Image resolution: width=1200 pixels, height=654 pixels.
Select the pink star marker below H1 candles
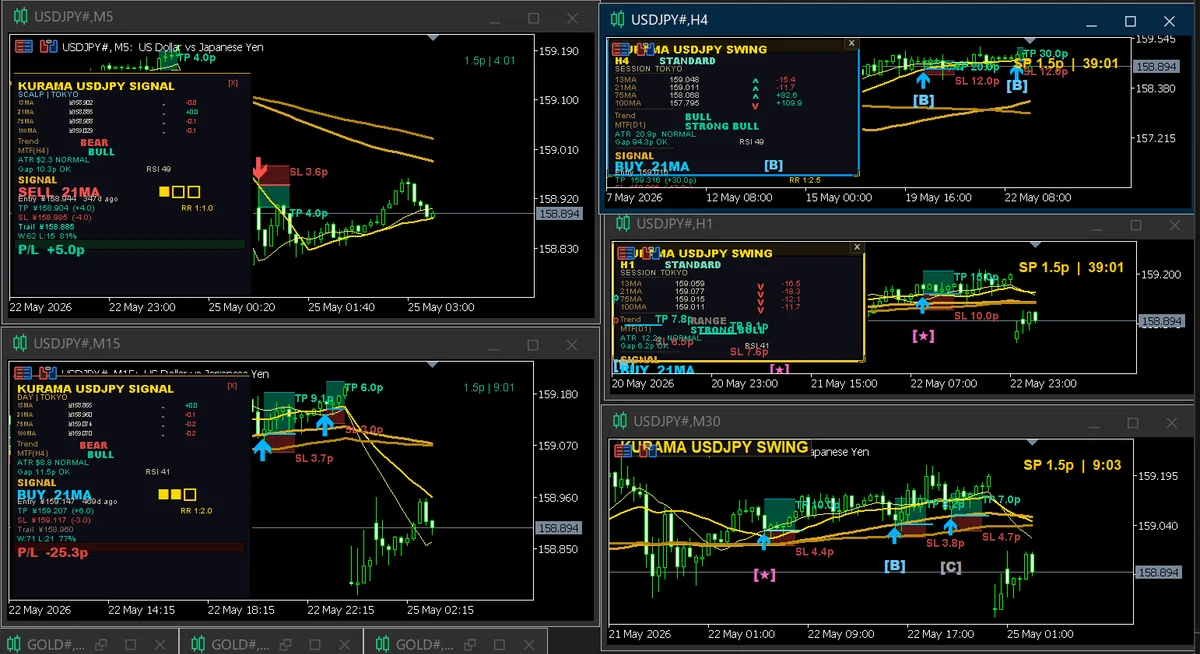tap(922, 336)
